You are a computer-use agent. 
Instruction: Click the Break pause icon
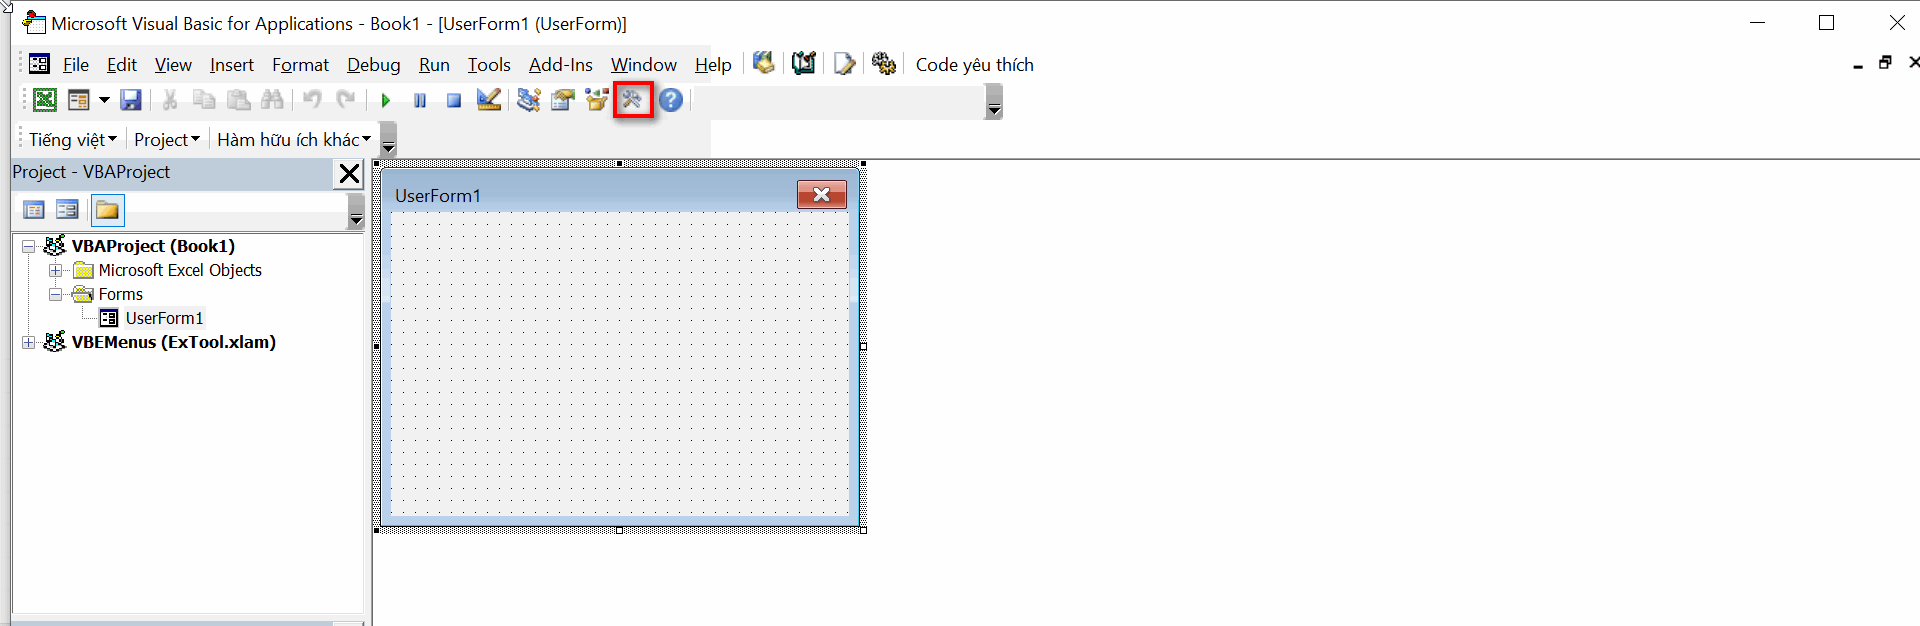tap(420, 100)
